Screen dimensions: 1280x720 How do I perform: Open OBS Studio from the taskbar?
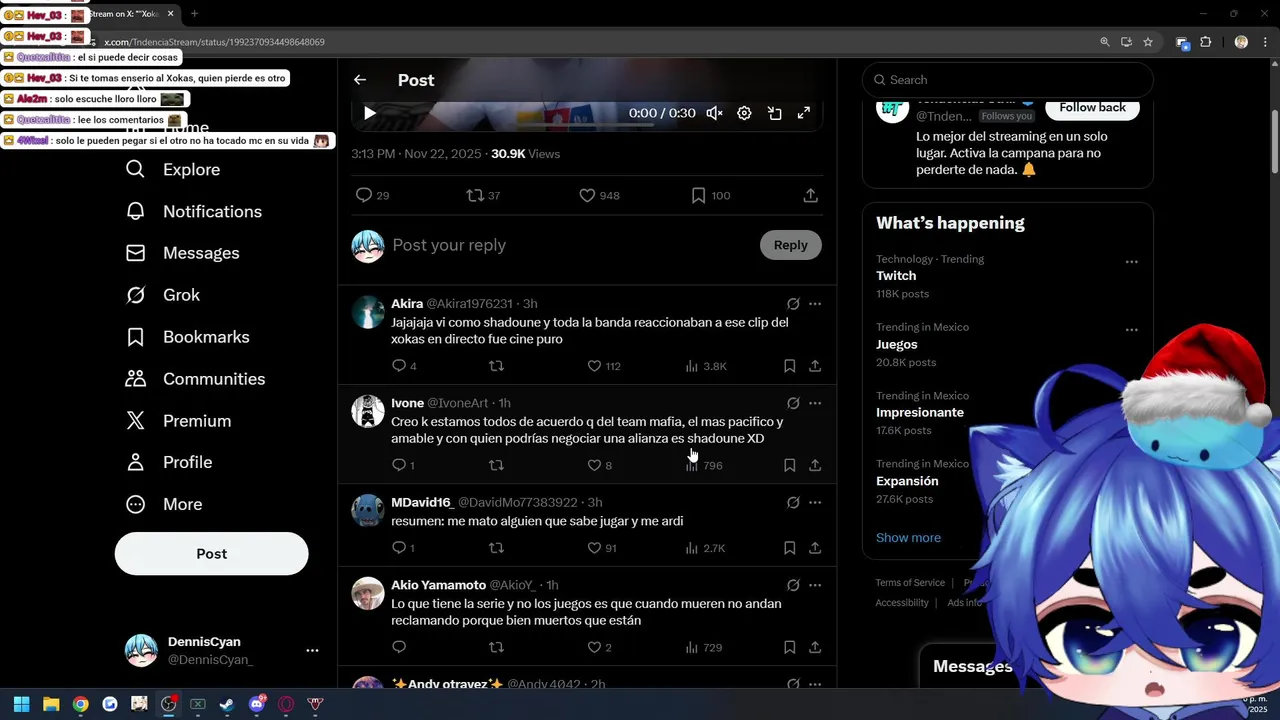point(169,704)
